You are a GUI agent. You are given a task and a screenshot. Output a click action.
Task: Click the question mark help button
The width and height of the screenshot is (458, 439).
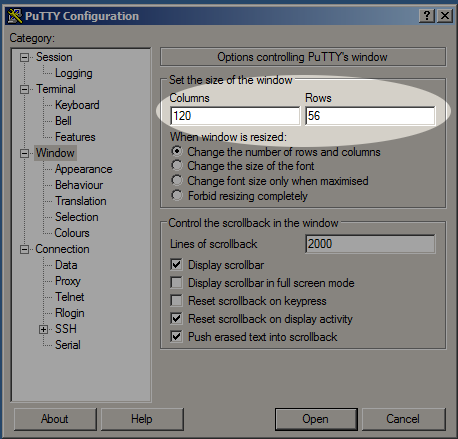pyautogui.click(x=427, y=16)
